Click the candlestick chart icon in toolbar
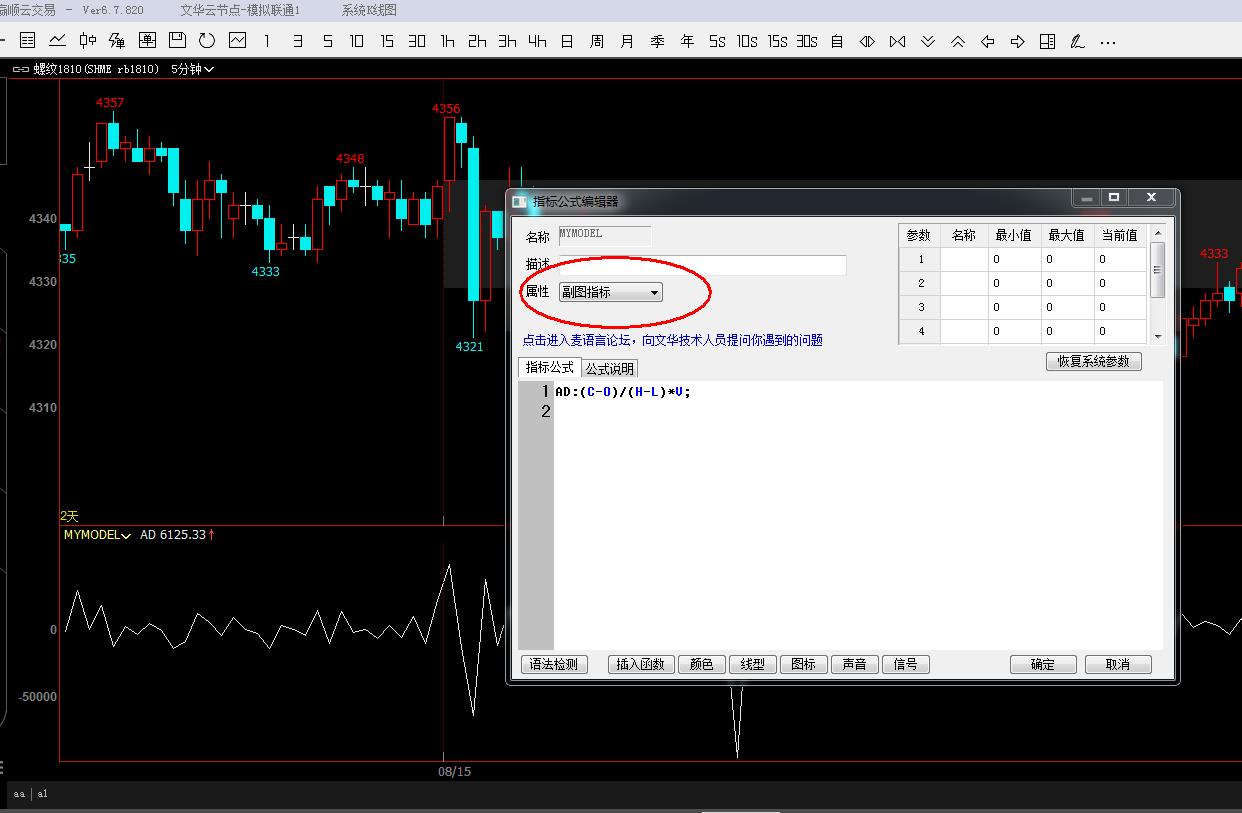1242x813 pixels. click(88, 41)
